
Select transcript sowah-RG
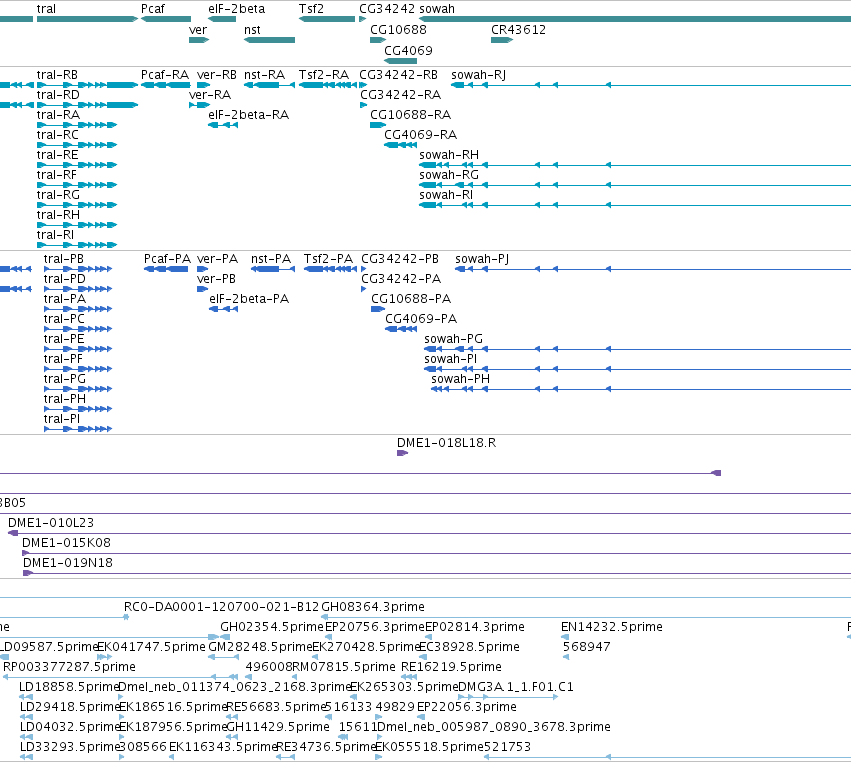click(449, 175)
